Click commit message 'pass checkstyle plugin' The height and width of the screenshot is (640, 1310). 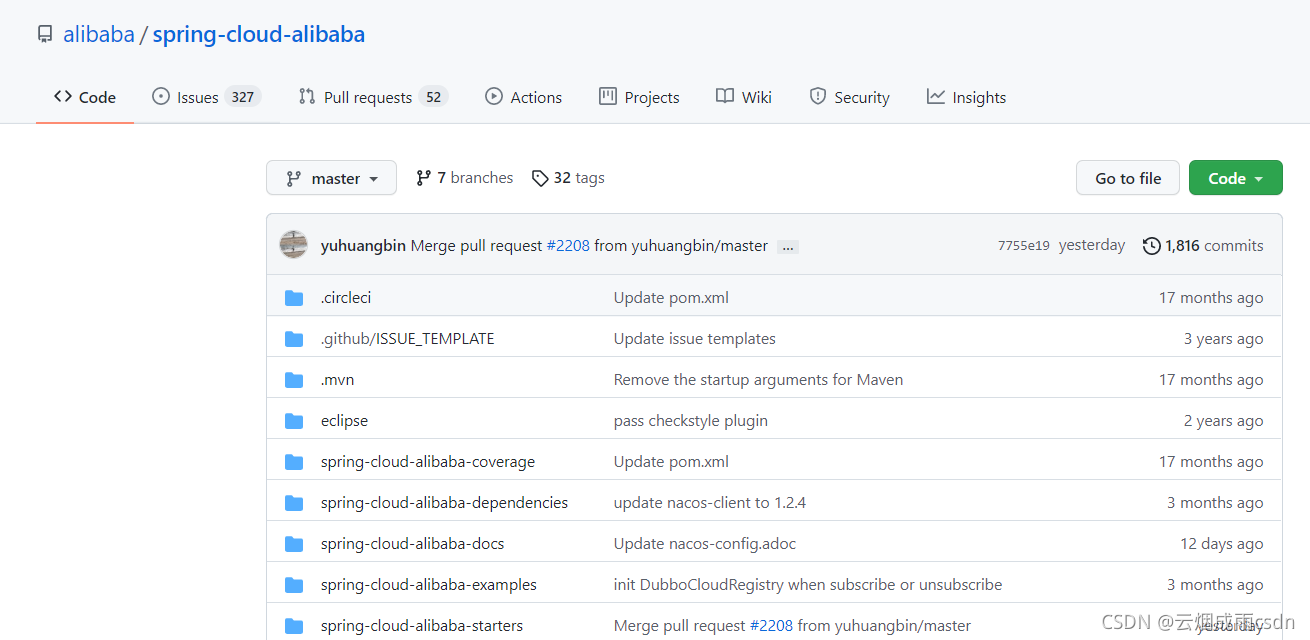[691, 421]
